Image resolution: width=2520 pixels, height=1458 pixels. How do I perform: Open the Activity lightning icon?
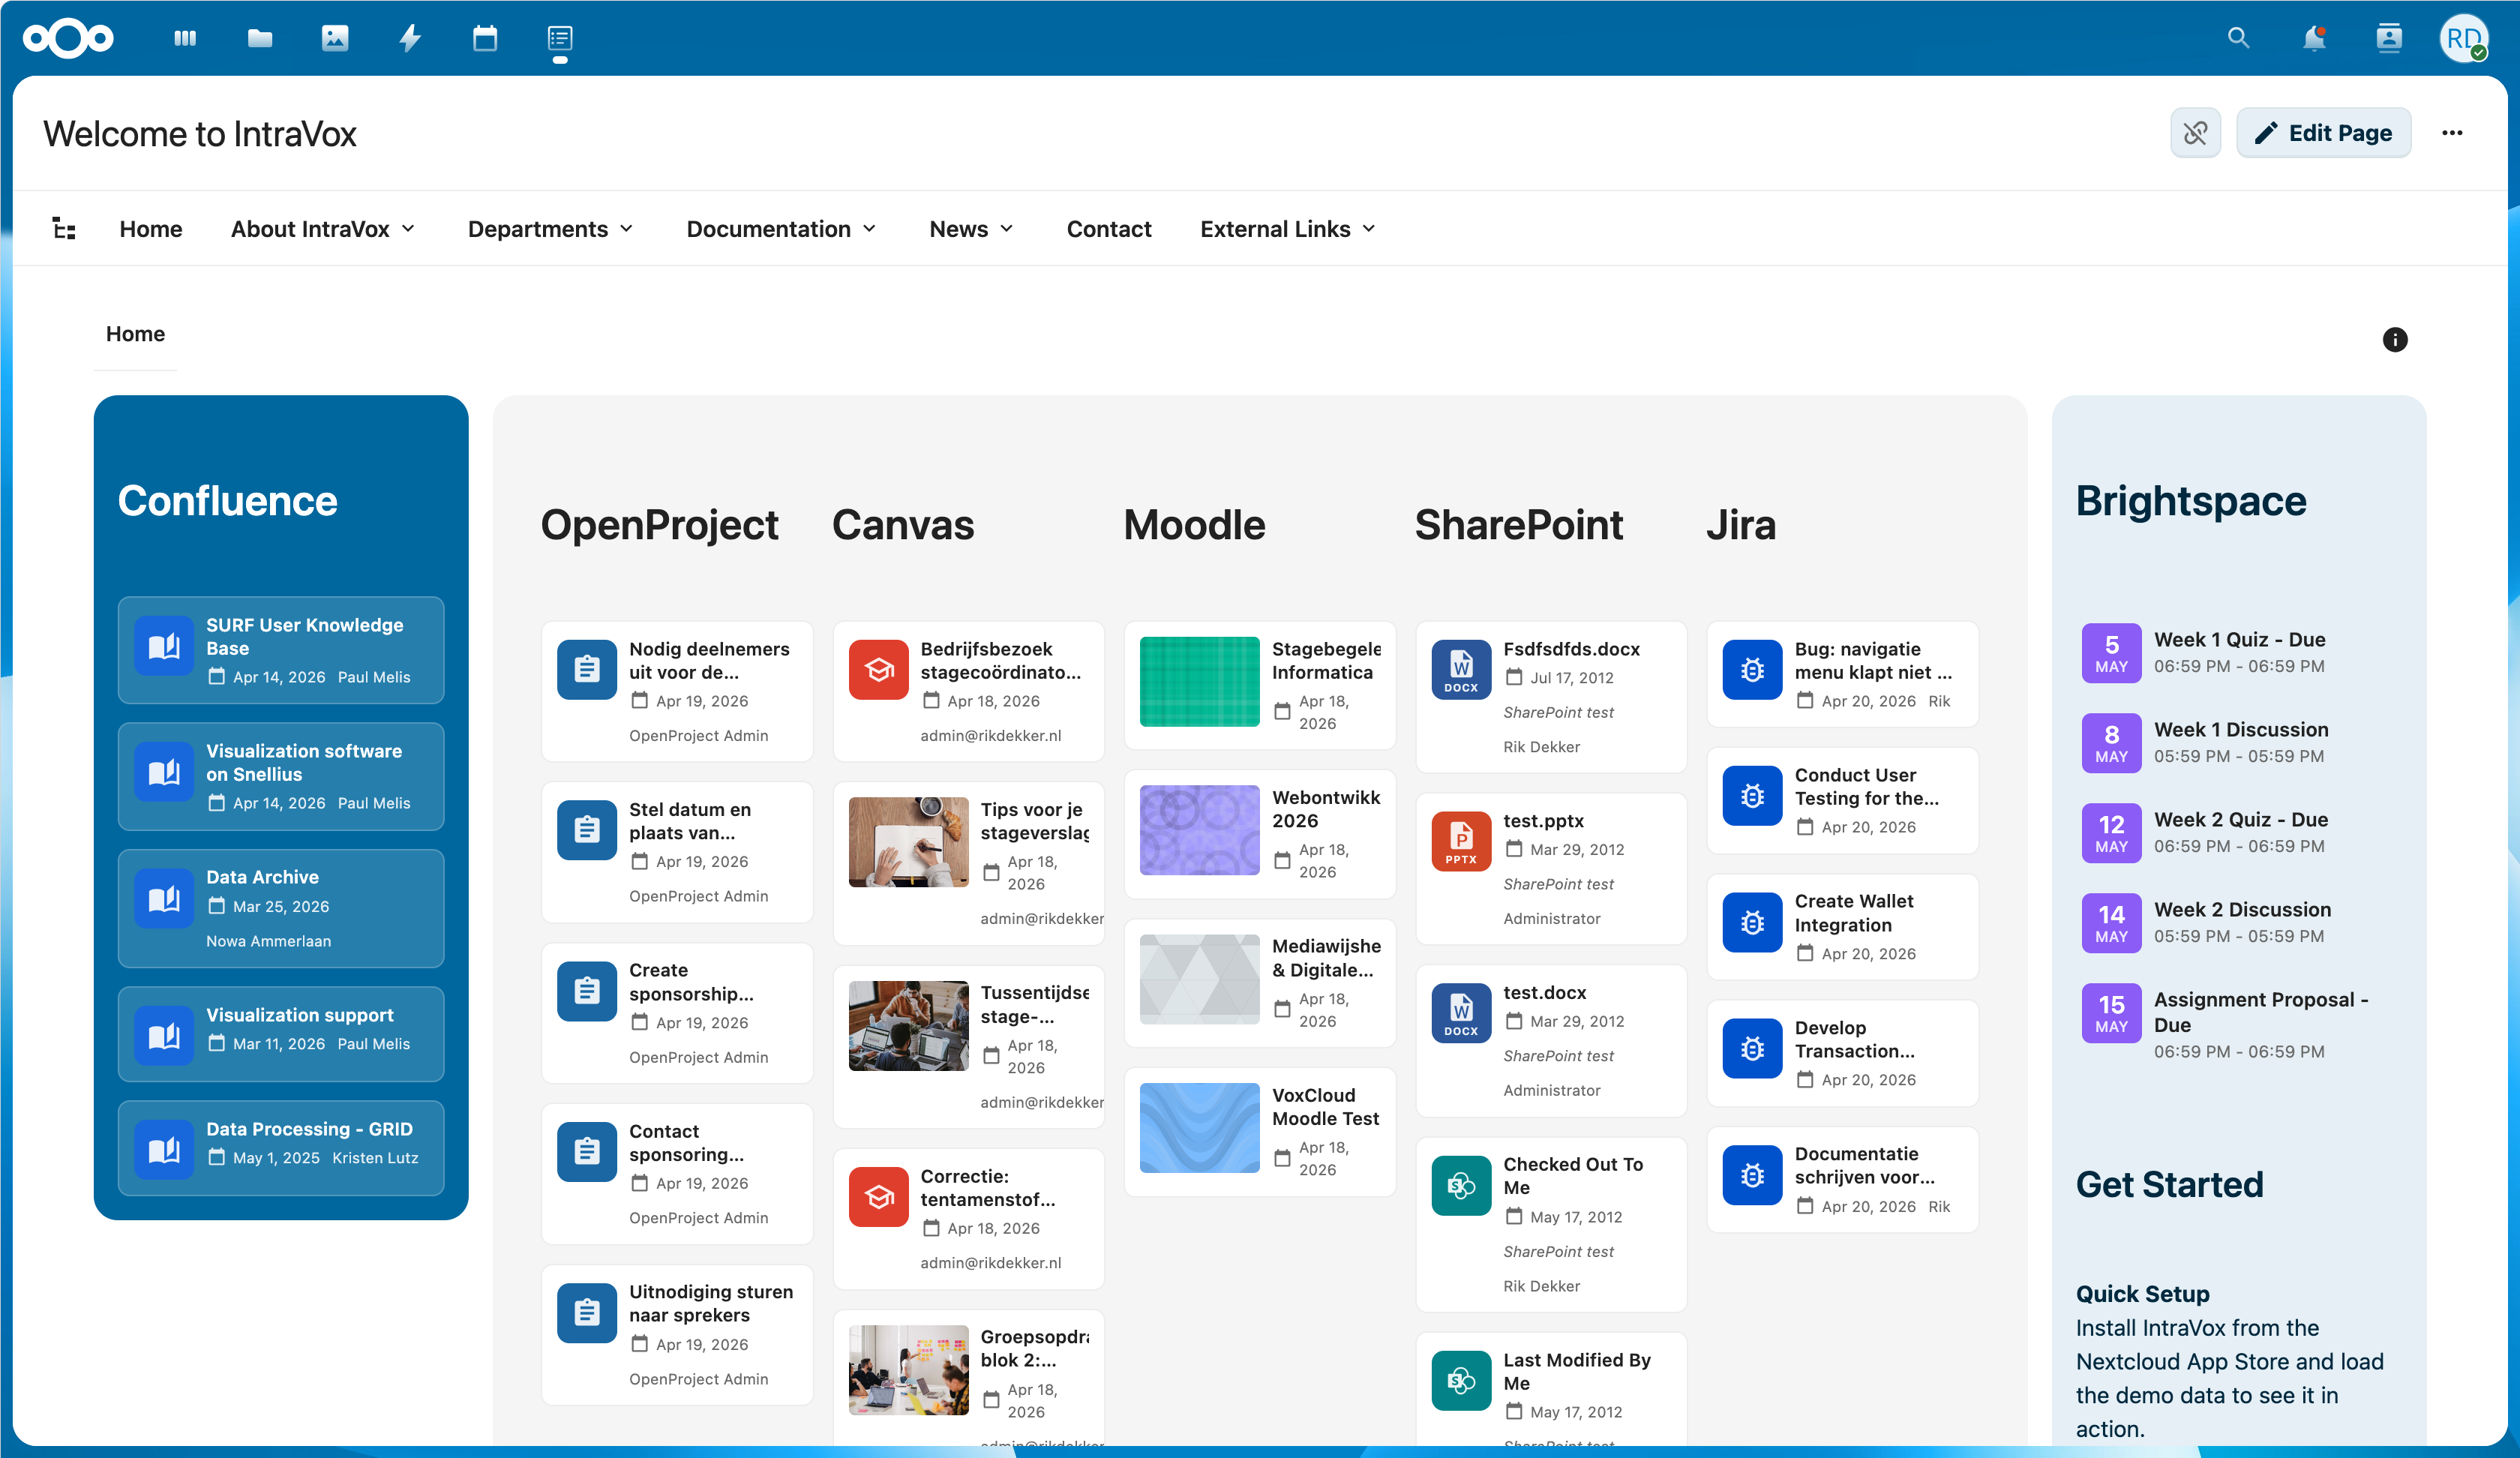point(410,38)
